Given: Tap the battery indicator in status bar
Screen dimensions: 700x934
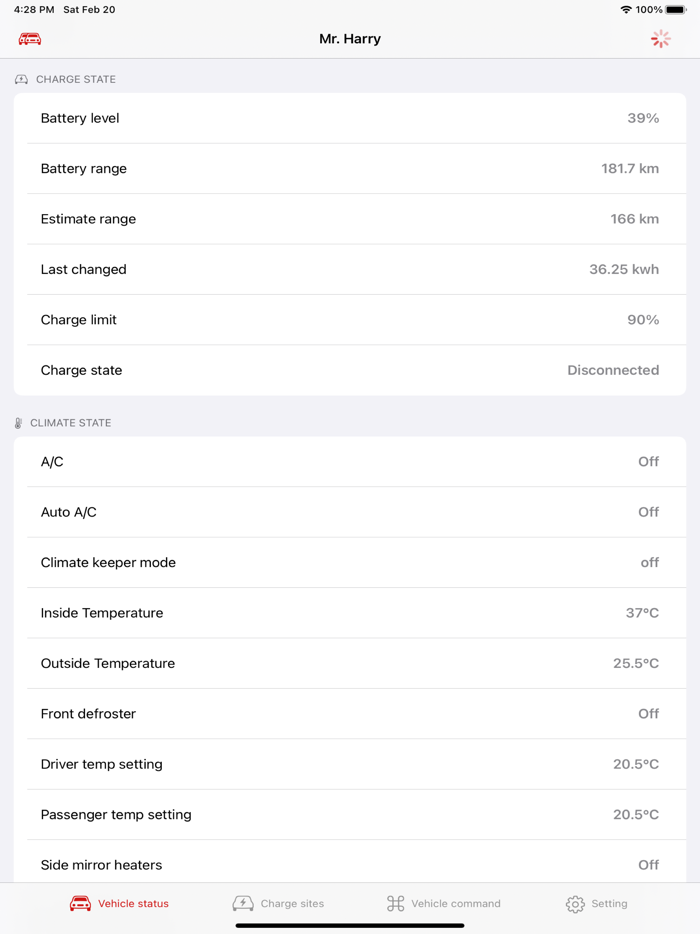Looking at the screenshot, I should 676,10.
